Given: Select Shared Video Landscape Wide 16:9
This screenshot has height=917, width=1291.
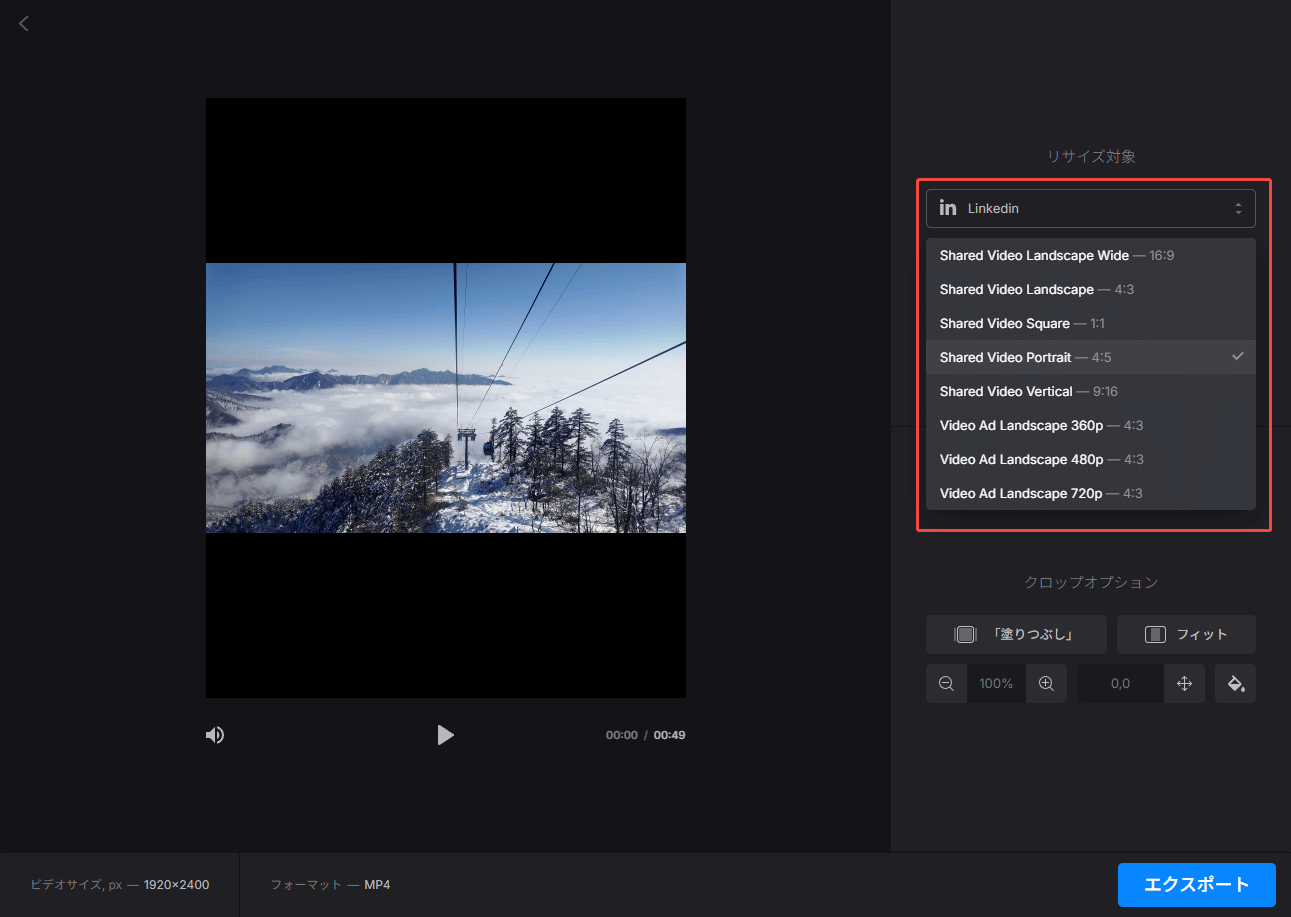Looking at the screenshot, I should [1056, 255].
